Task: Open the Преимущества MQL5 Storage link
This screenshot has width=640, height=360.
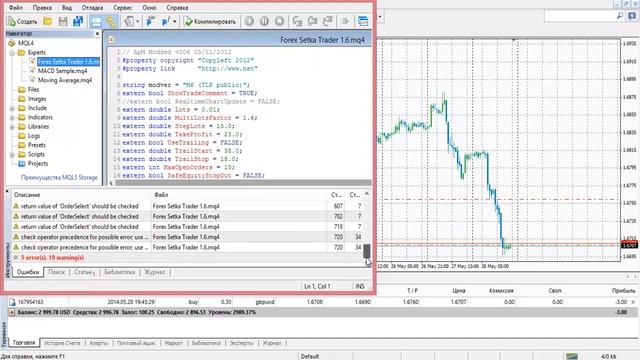Action: pos(59,178)
